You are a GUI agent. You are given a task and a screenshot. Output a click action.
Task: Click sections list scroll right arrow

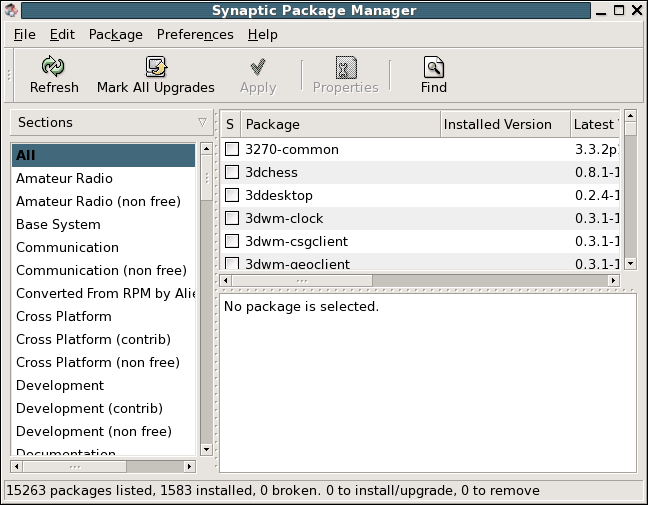click(x=189, y=467)
